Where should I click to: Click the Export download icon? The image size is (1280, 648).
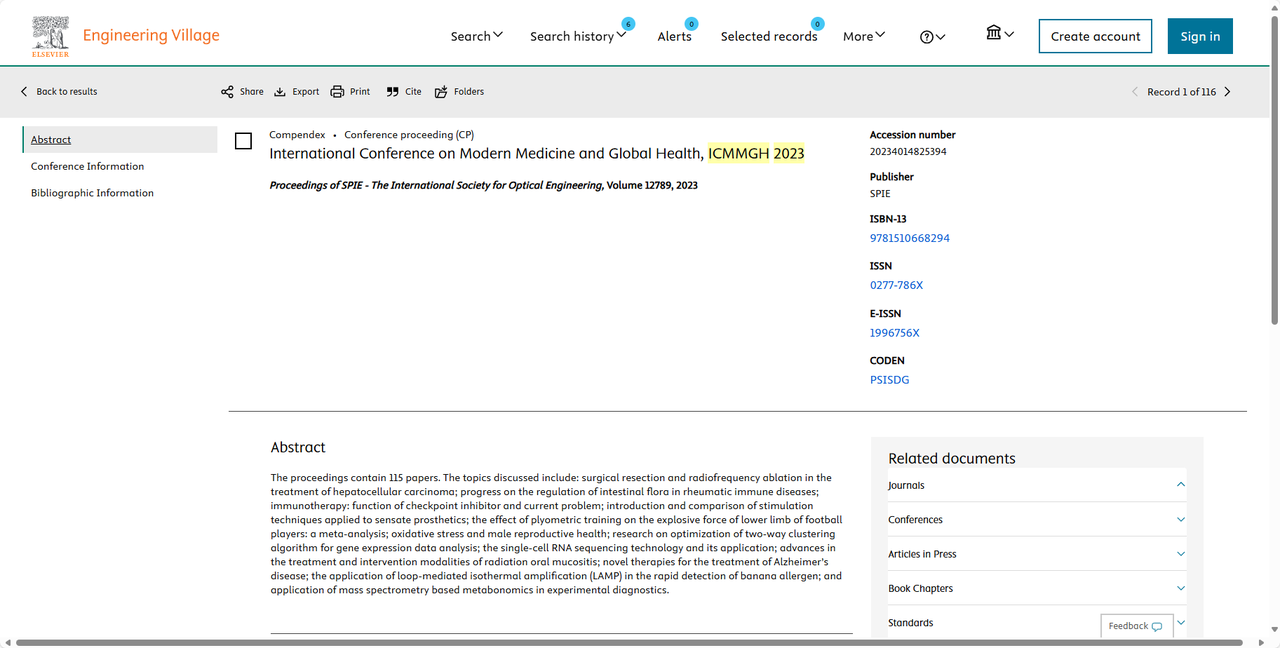(x=280, y=92)
